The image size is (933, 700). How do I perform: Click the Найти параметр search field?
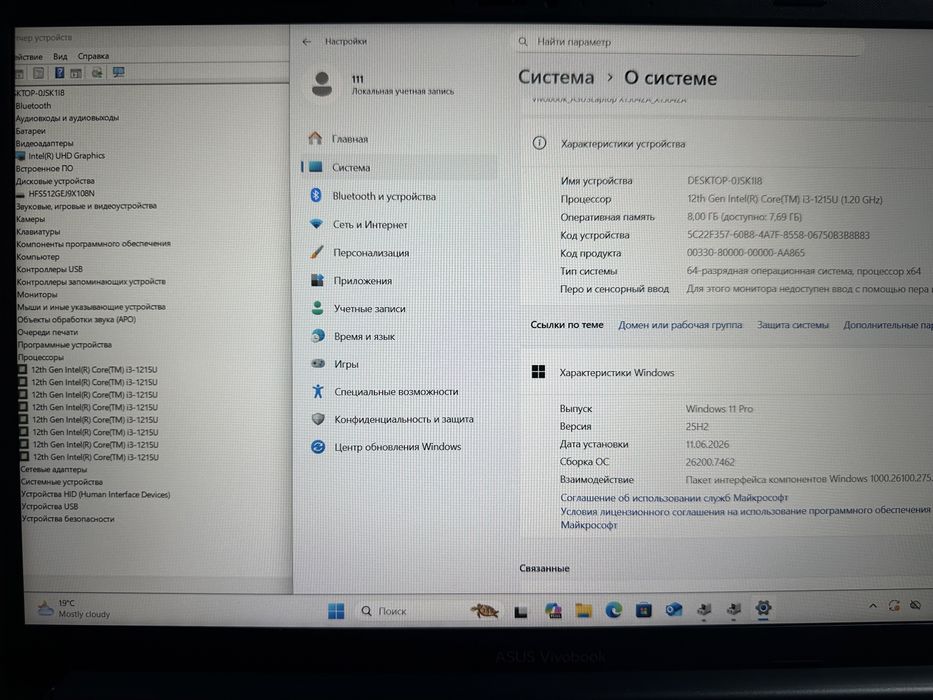(x=689, y=42)
